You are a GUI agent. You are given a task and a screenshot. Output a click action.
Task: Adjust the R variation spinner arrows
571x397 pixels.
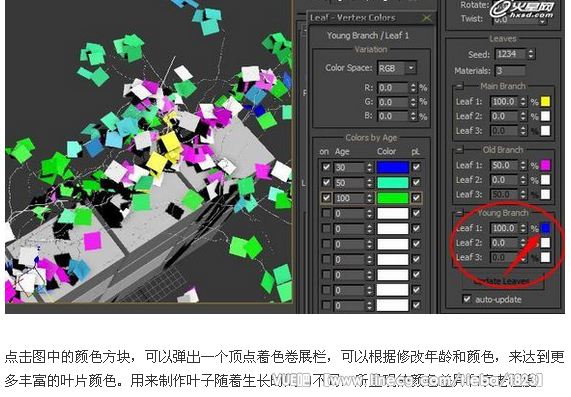413,88
